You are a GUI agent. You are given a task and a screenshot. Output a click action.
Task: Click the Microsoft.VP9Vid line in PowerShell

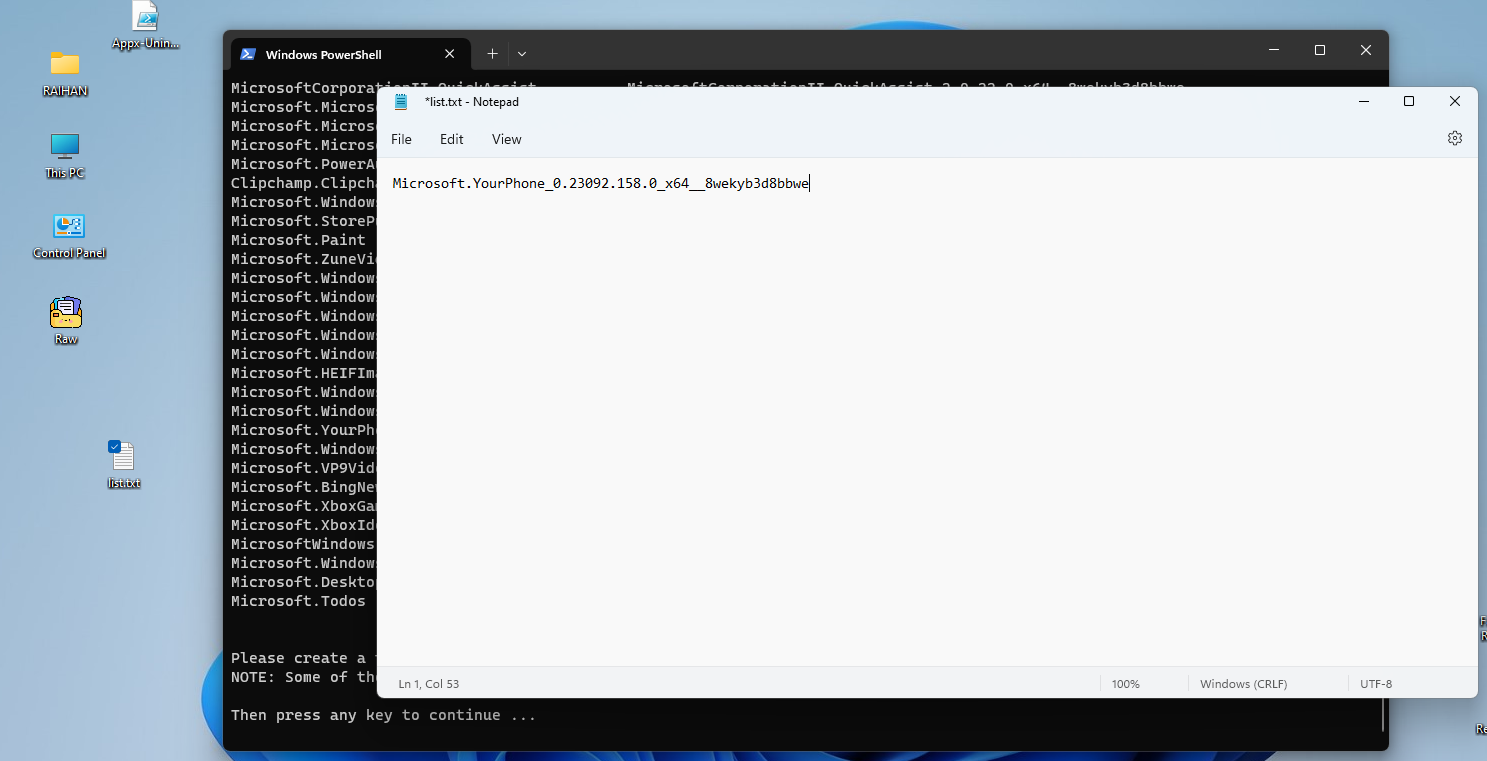(304, 468)
